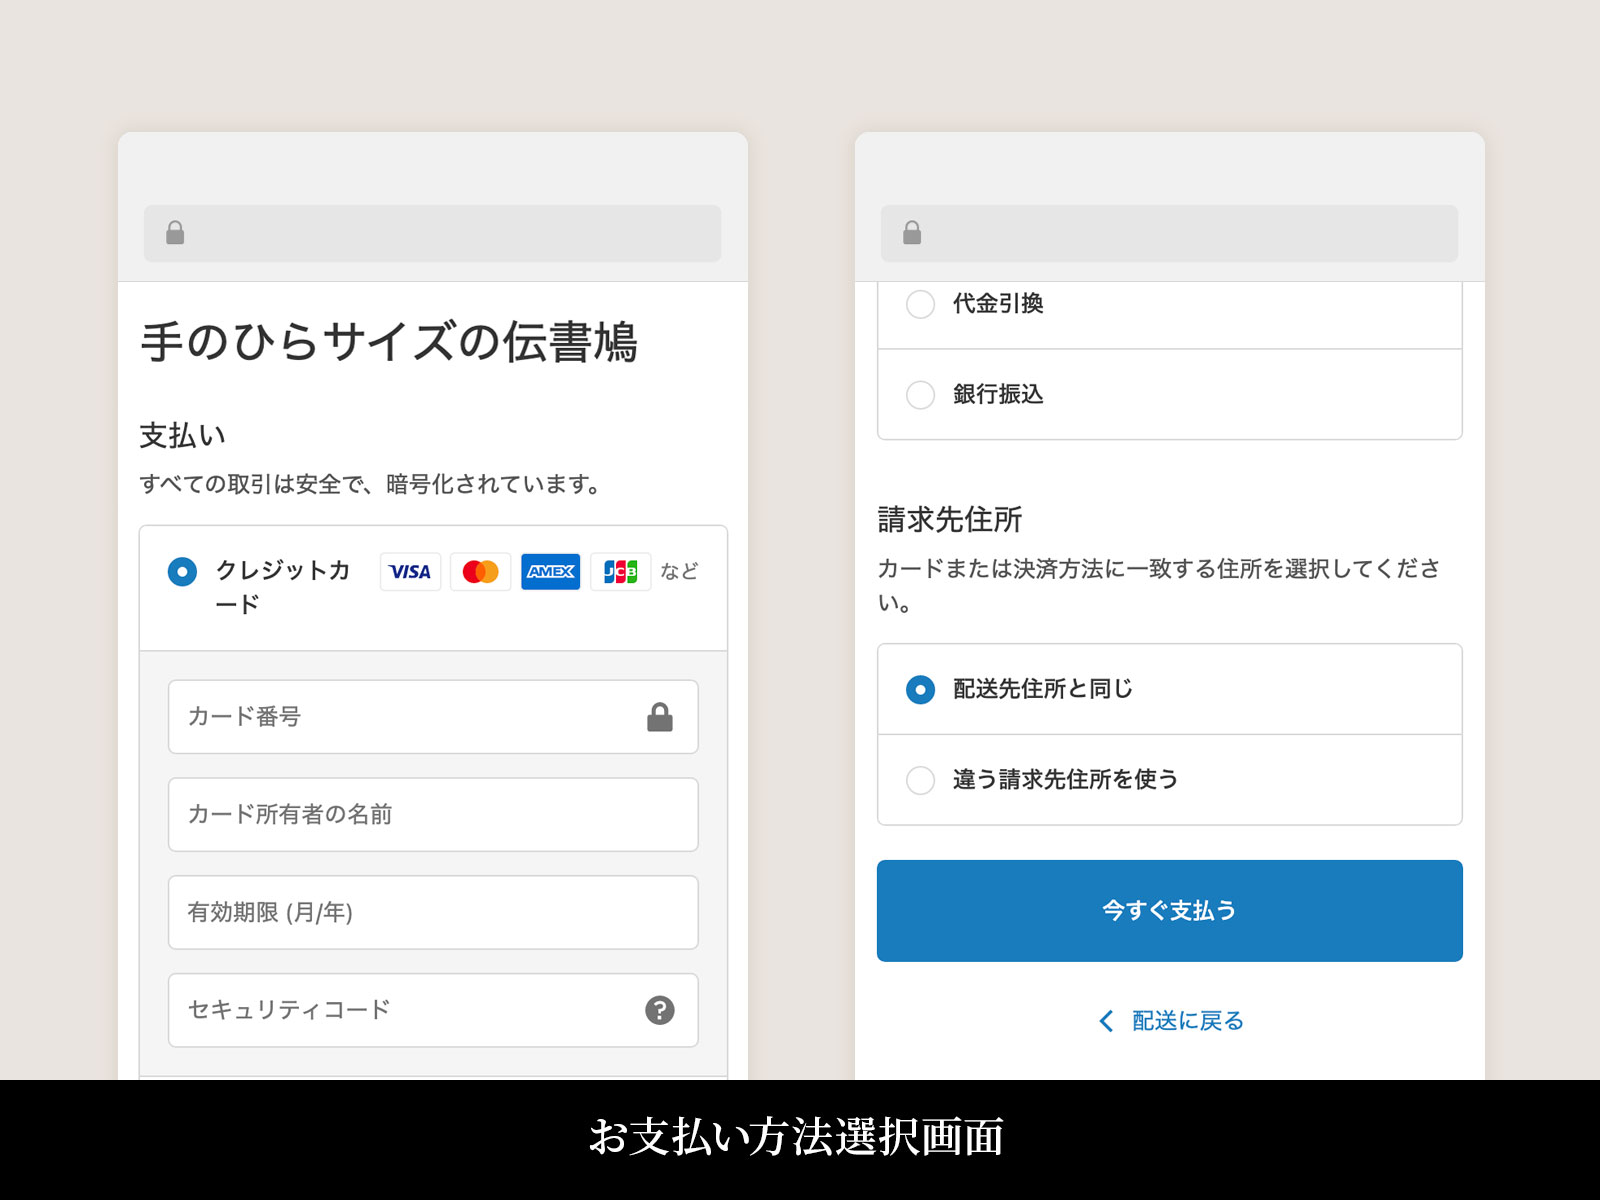1600x1200 pixels.
Task: Click the back chevron beside 配送に戻る
Action: coord(1106,1021)
